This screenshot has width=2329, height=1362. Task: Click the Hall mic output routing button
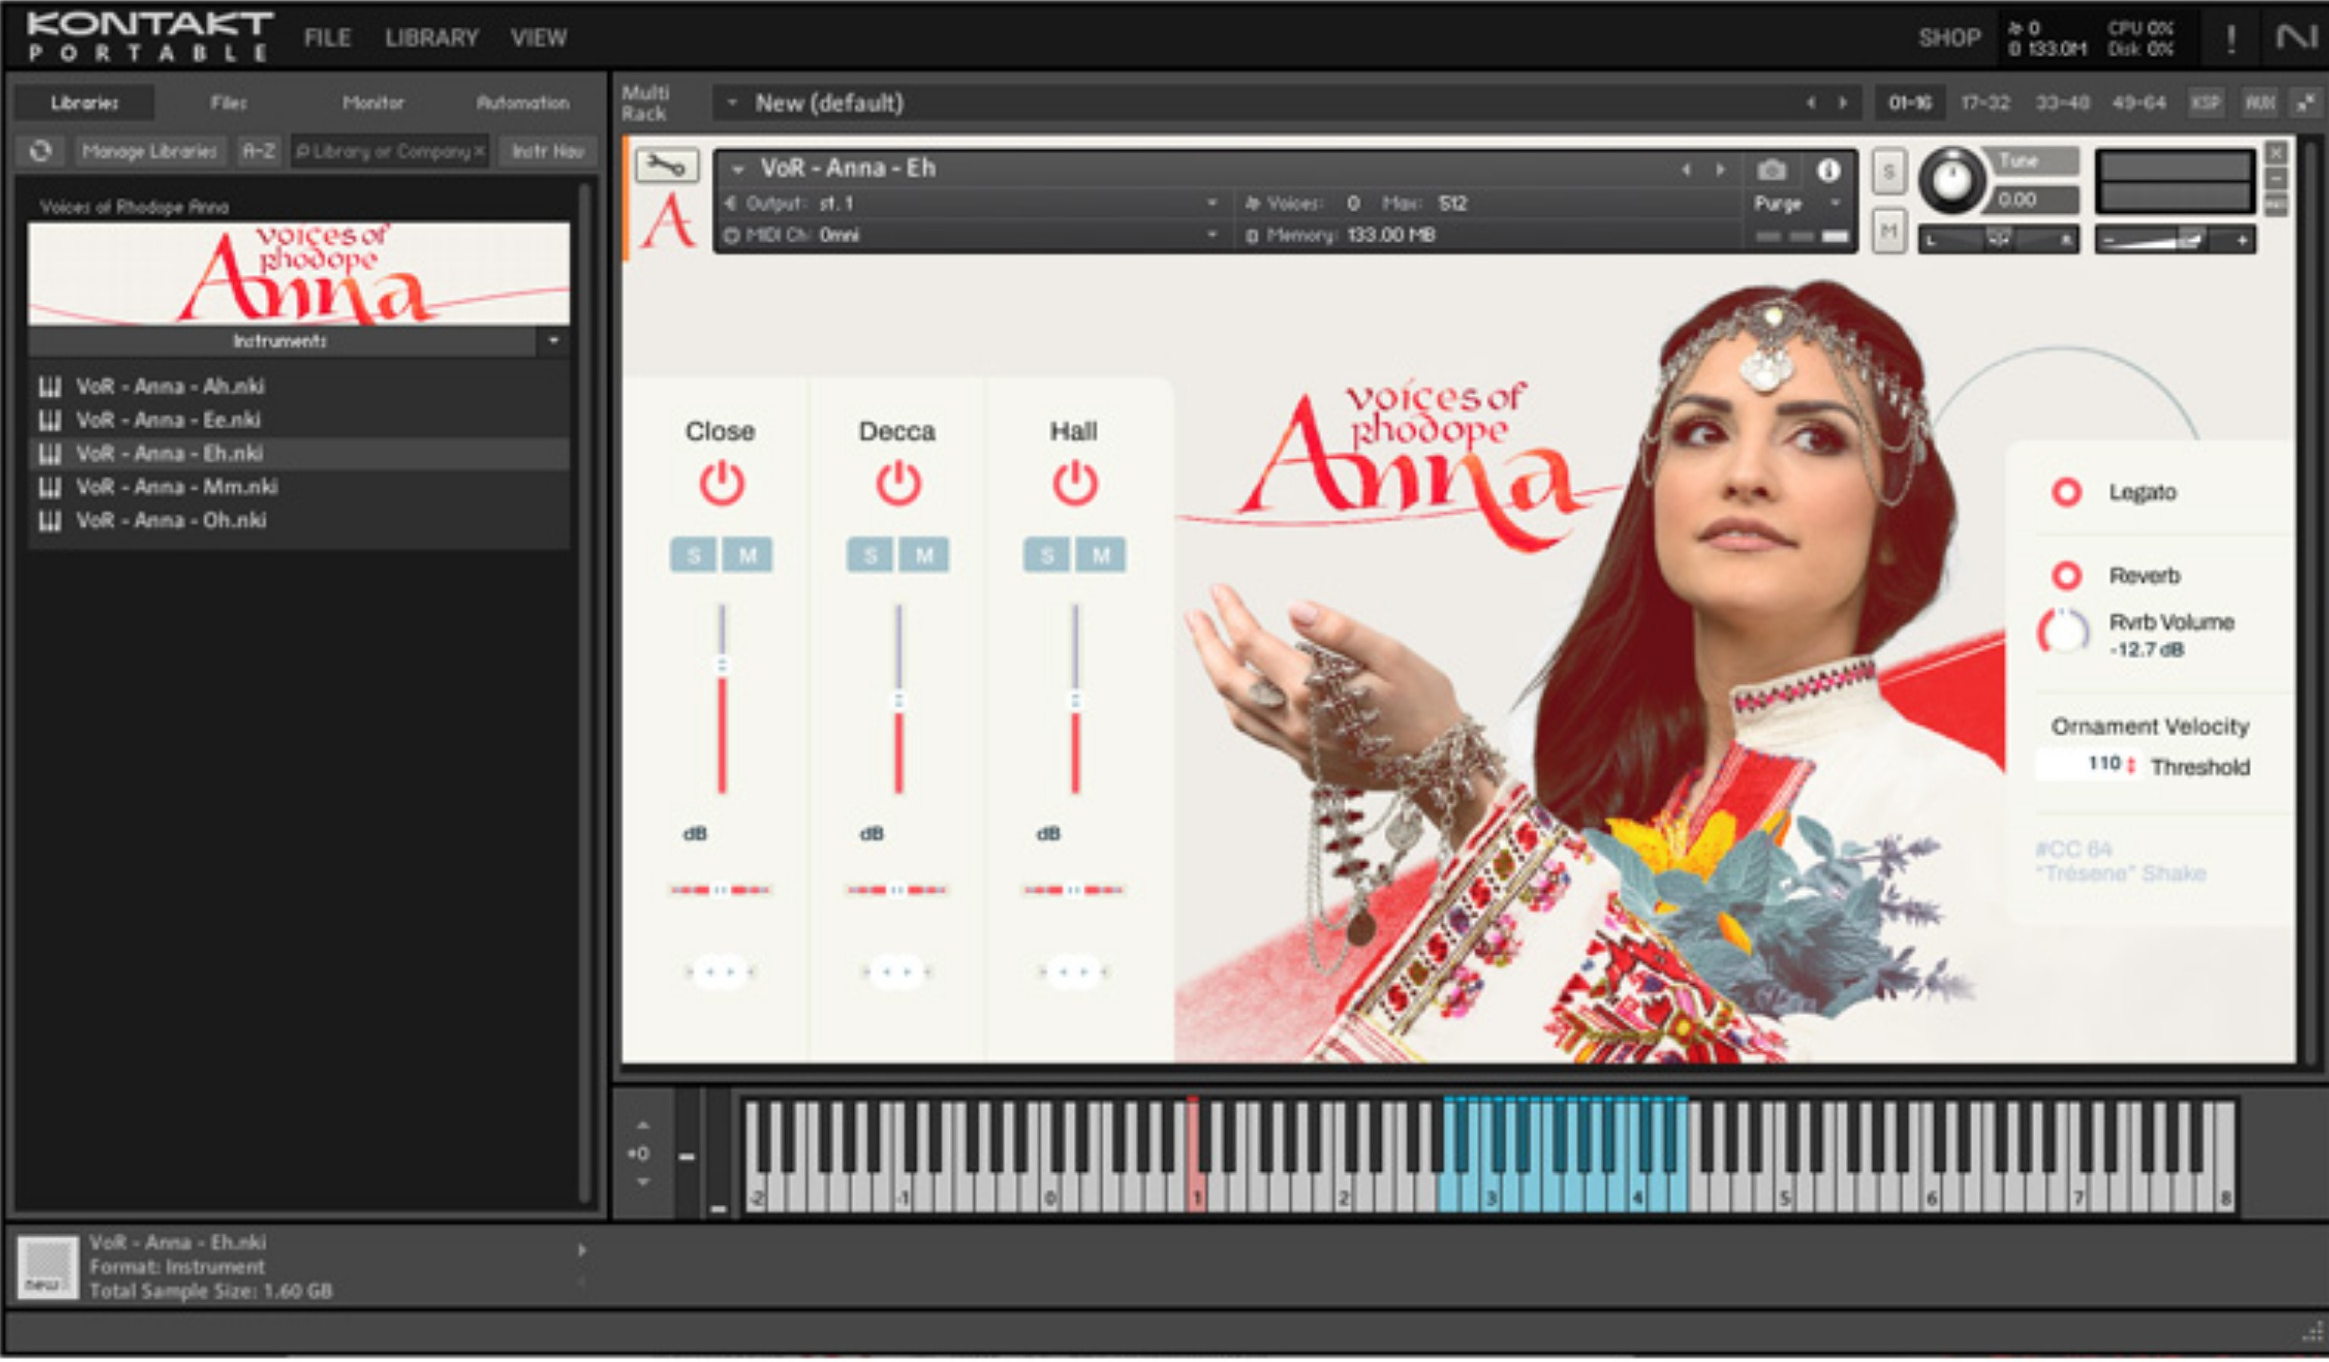click(1073, 971)
